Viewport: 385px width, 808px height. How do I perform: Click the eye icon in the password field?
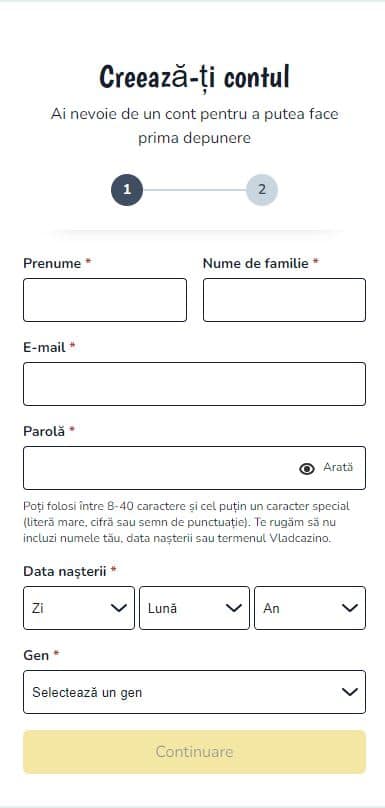(x=307, y=468)
